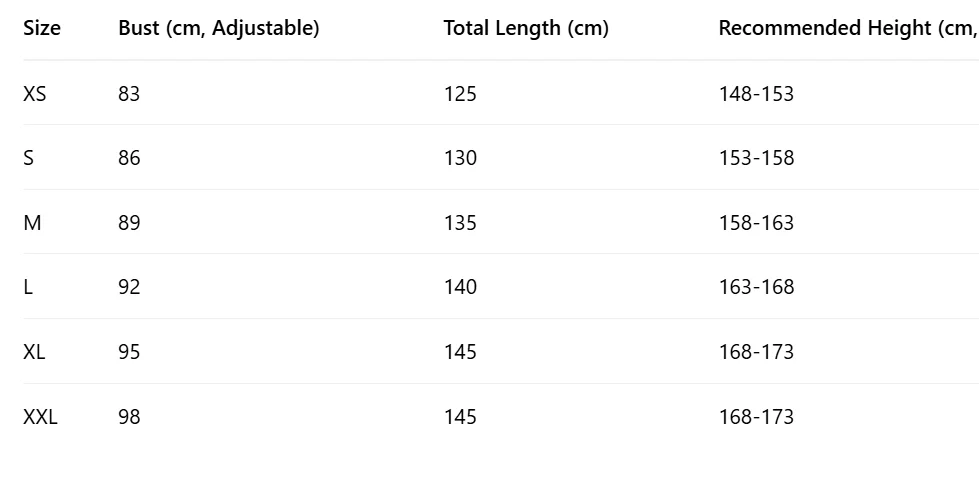Select height range 168-173 in XXL row
This screenshot has width=979, height=480.
coord(756,417)
